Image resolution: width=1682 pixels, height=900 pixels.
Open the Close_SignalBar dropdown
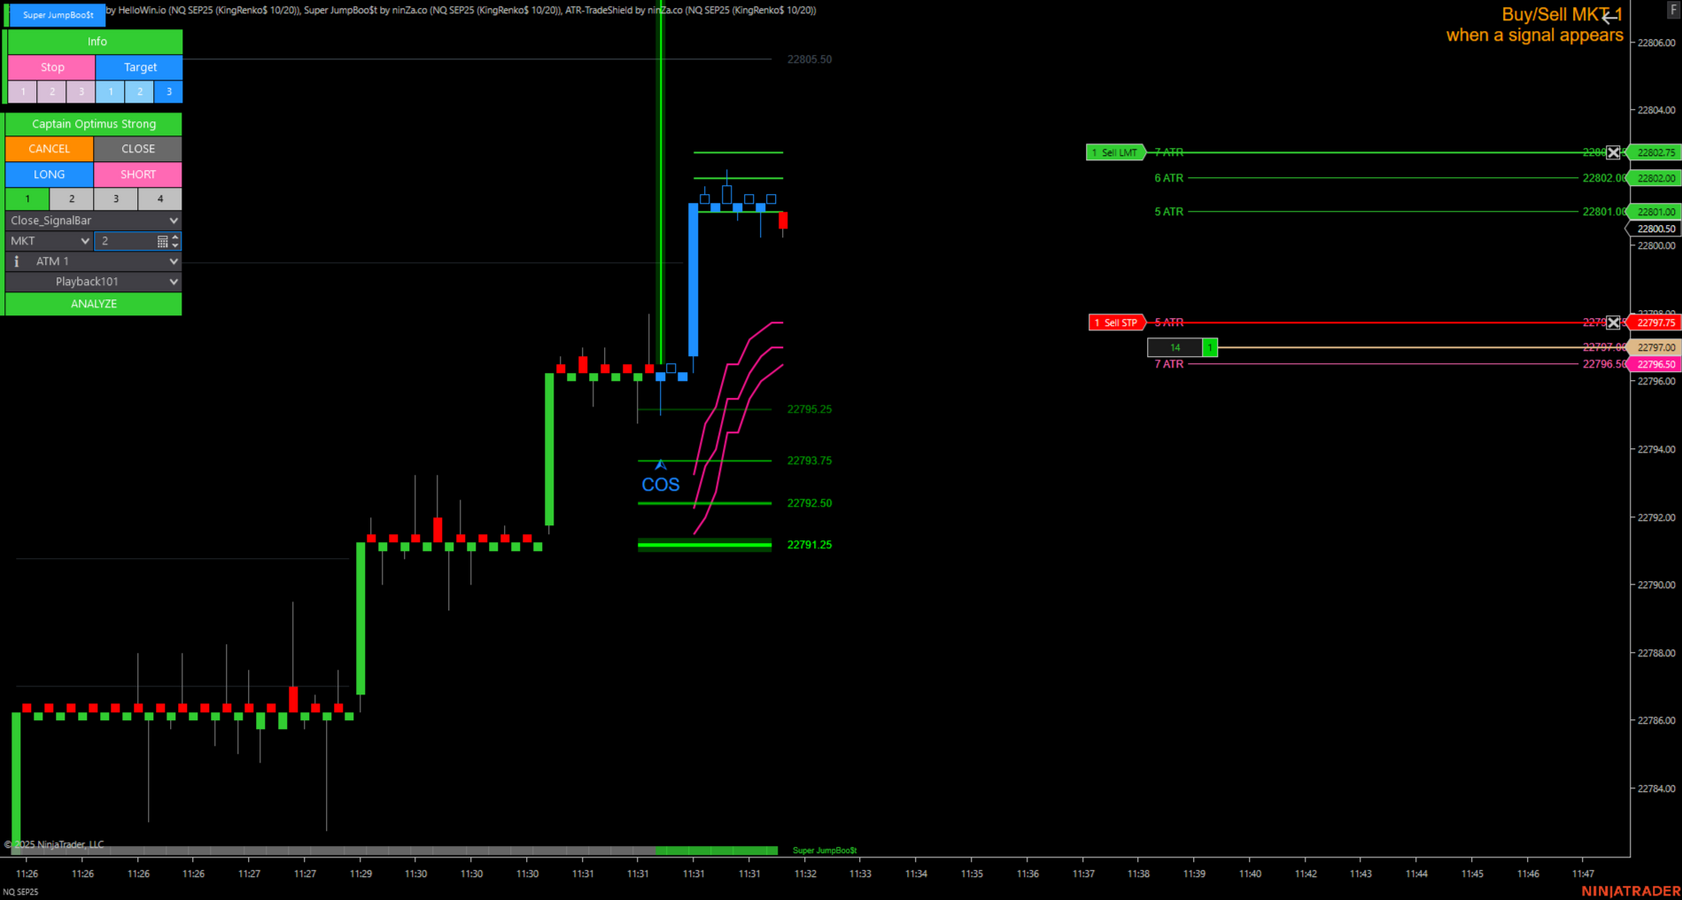tap(93, 220)
